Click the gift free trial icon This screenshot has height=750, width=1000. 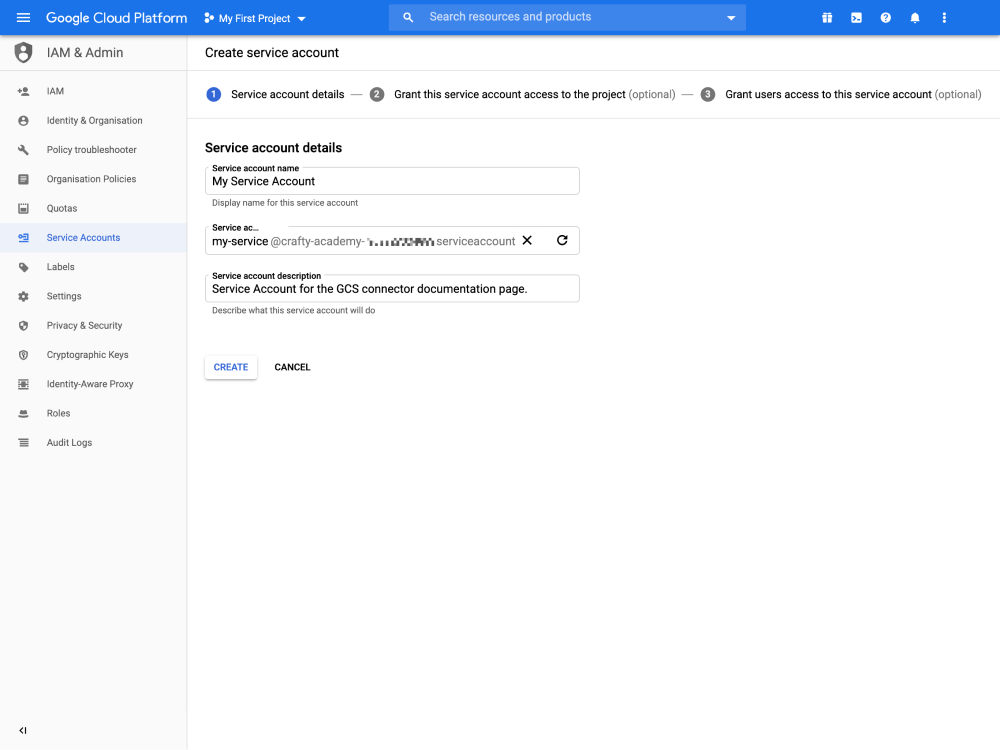[x=827, y=18]
